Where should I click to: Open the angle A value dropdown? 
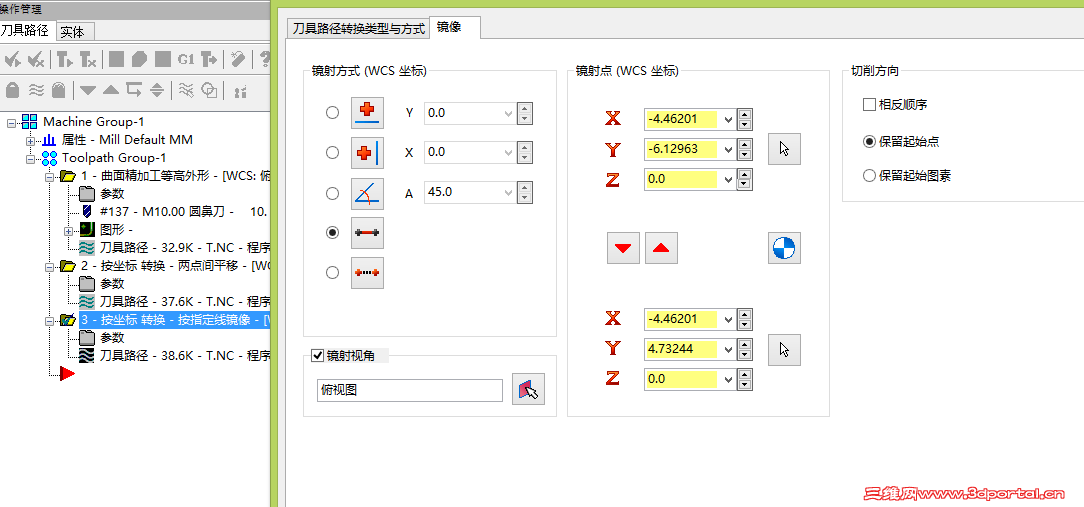tap(508, 193)
